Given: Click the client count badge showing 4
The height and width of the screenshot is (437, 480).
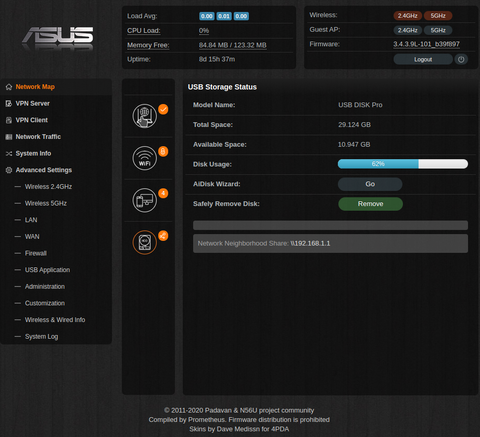Looking at the screenshot, I should click(163, 193).
